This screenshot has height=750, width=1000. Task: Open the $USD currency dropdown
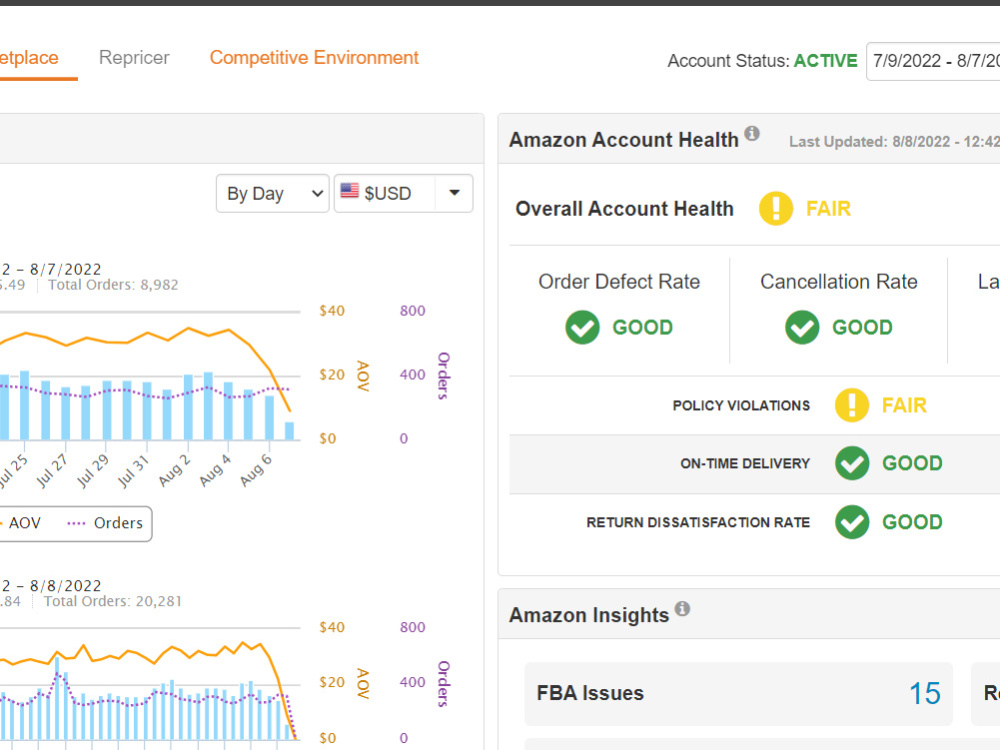454,193
